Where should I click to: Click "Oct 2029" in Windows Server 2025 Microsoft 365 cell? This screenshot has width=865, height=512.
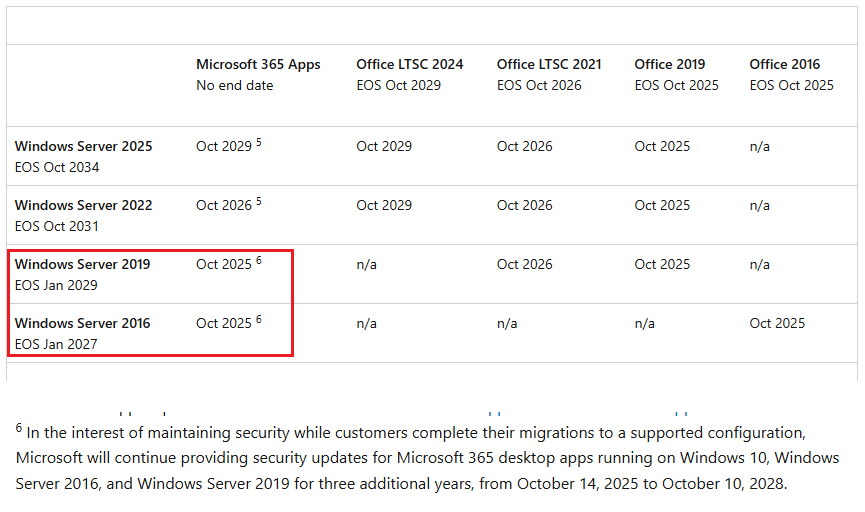coord(224,146)
